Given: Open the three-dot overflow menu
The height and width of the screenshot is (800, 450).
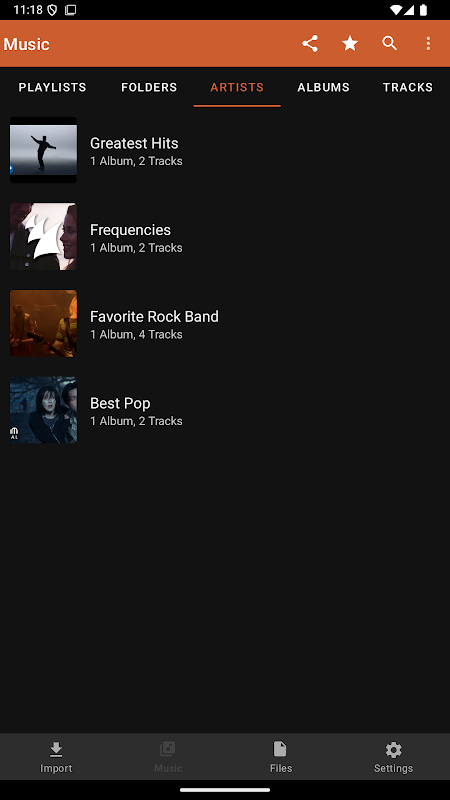Looking at the screenshot, I should (x=428, y=43).
